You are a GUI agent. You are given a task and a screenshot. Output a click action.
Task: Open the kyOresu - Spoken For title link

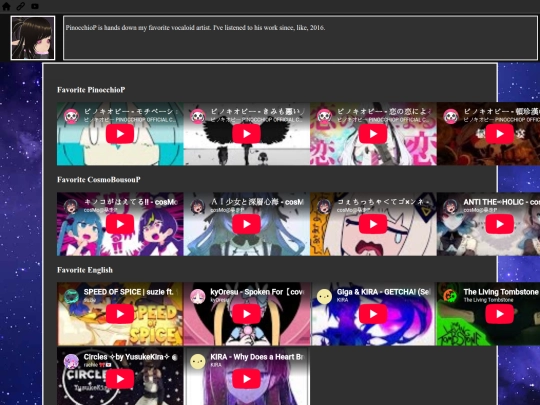click(257, 292)
